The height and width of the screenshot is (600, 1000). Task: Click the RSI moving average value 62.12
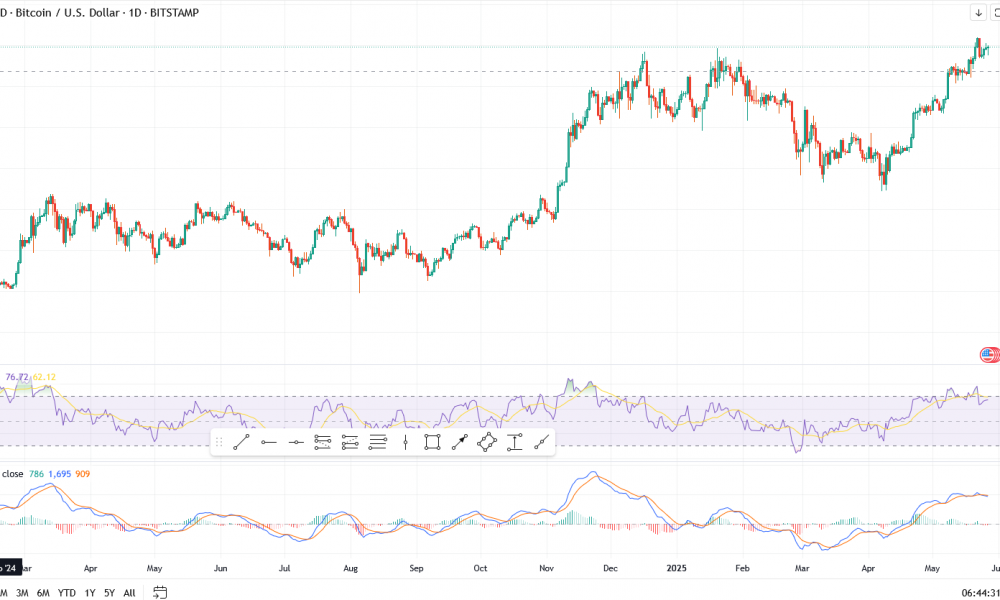(44, 377)
